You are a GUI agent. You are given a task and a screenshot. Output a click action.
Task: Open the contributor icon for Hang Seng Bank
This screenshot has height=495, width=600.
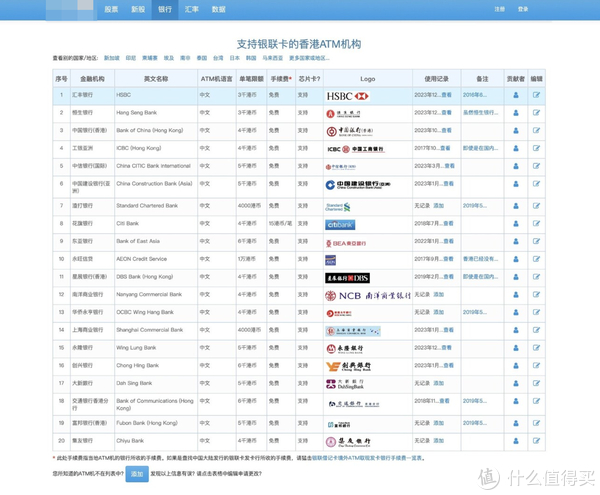pos(516,114)
